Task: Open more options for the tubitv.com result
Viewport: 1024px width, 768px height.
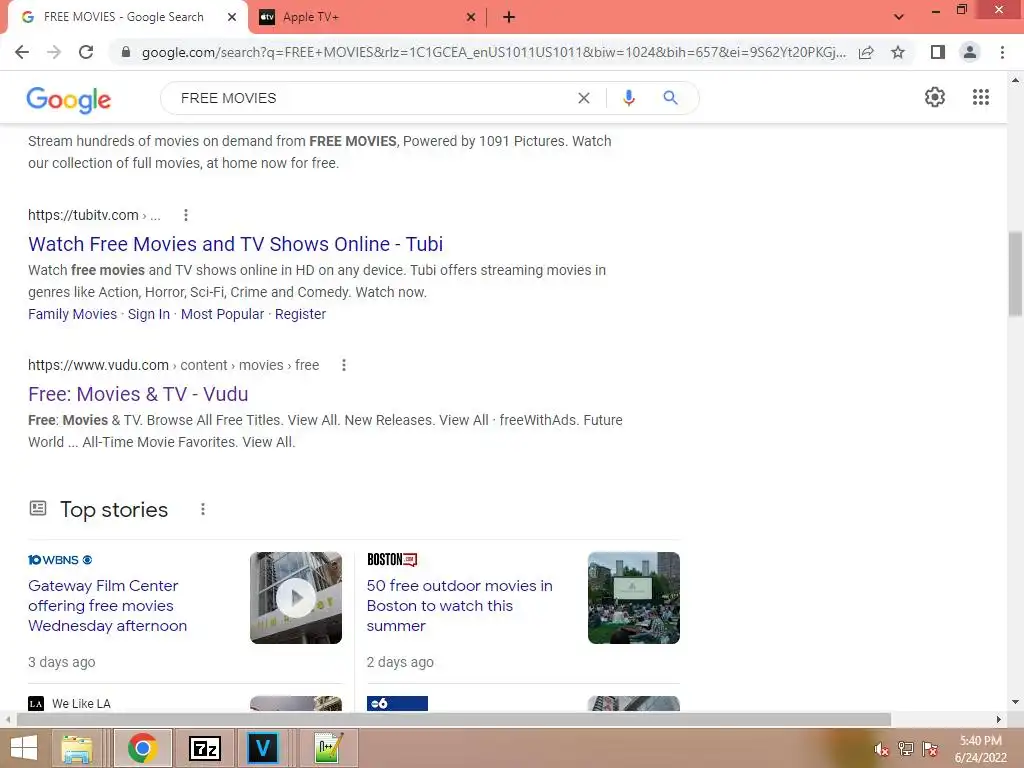Action: pos(186,215)
